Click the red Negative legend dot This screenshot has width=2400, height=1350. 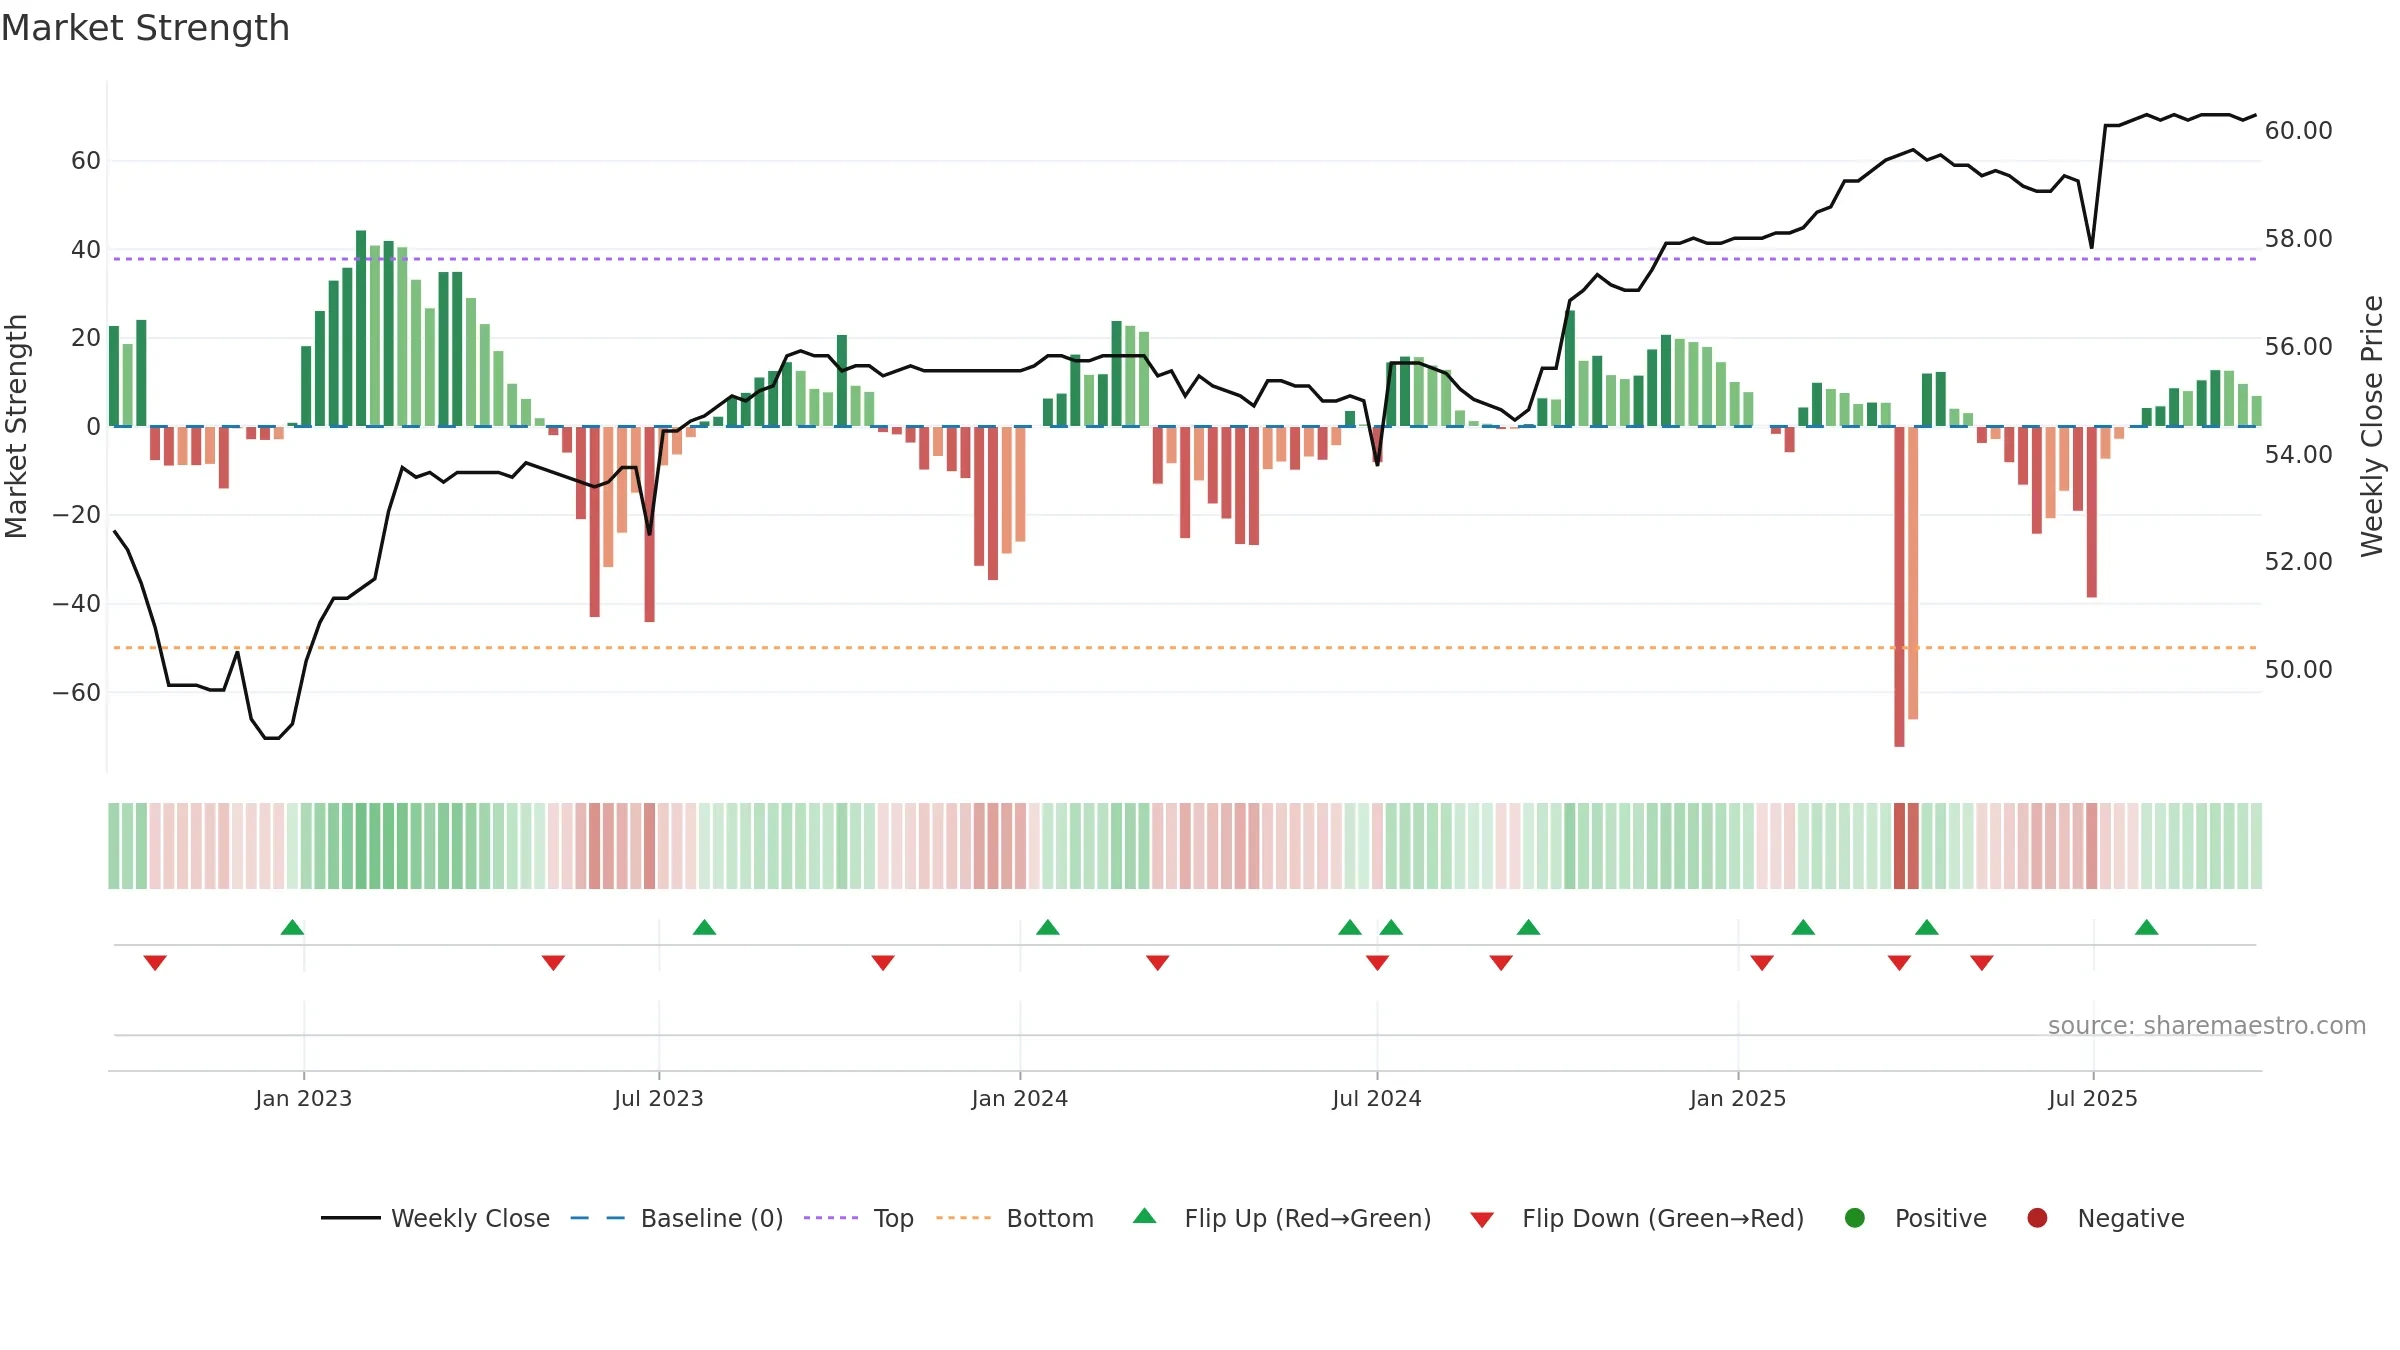2037,1218
